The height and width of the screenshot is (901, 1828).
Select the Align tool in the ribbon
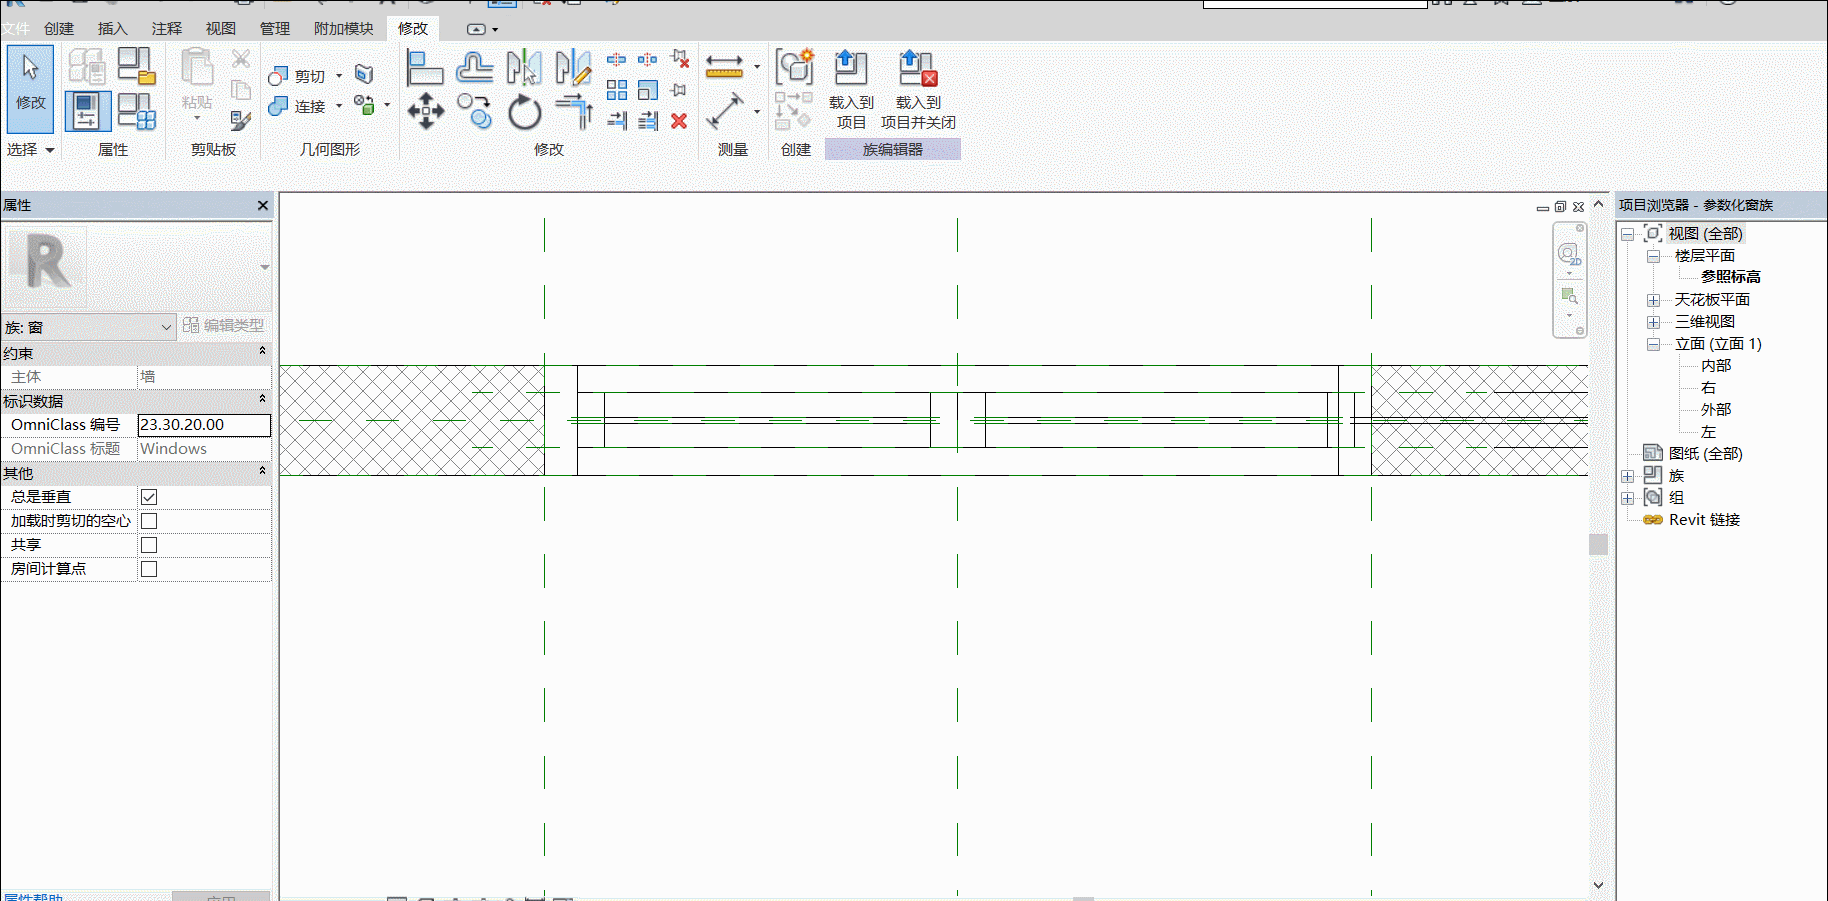click(x=425, y=68)
